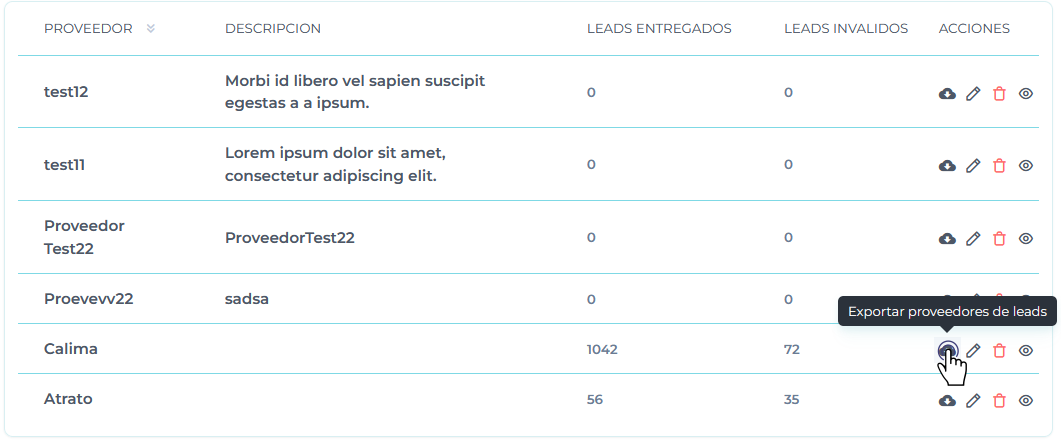Delete the Atrato provider
The image size is (1061, 447).
point(999,400)
